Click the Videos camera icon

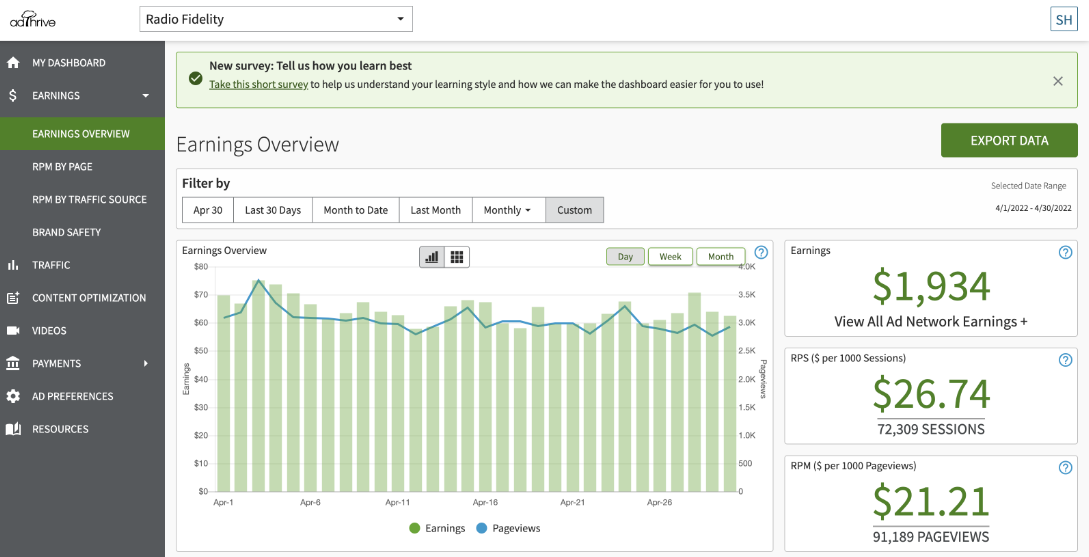(13, 331)
